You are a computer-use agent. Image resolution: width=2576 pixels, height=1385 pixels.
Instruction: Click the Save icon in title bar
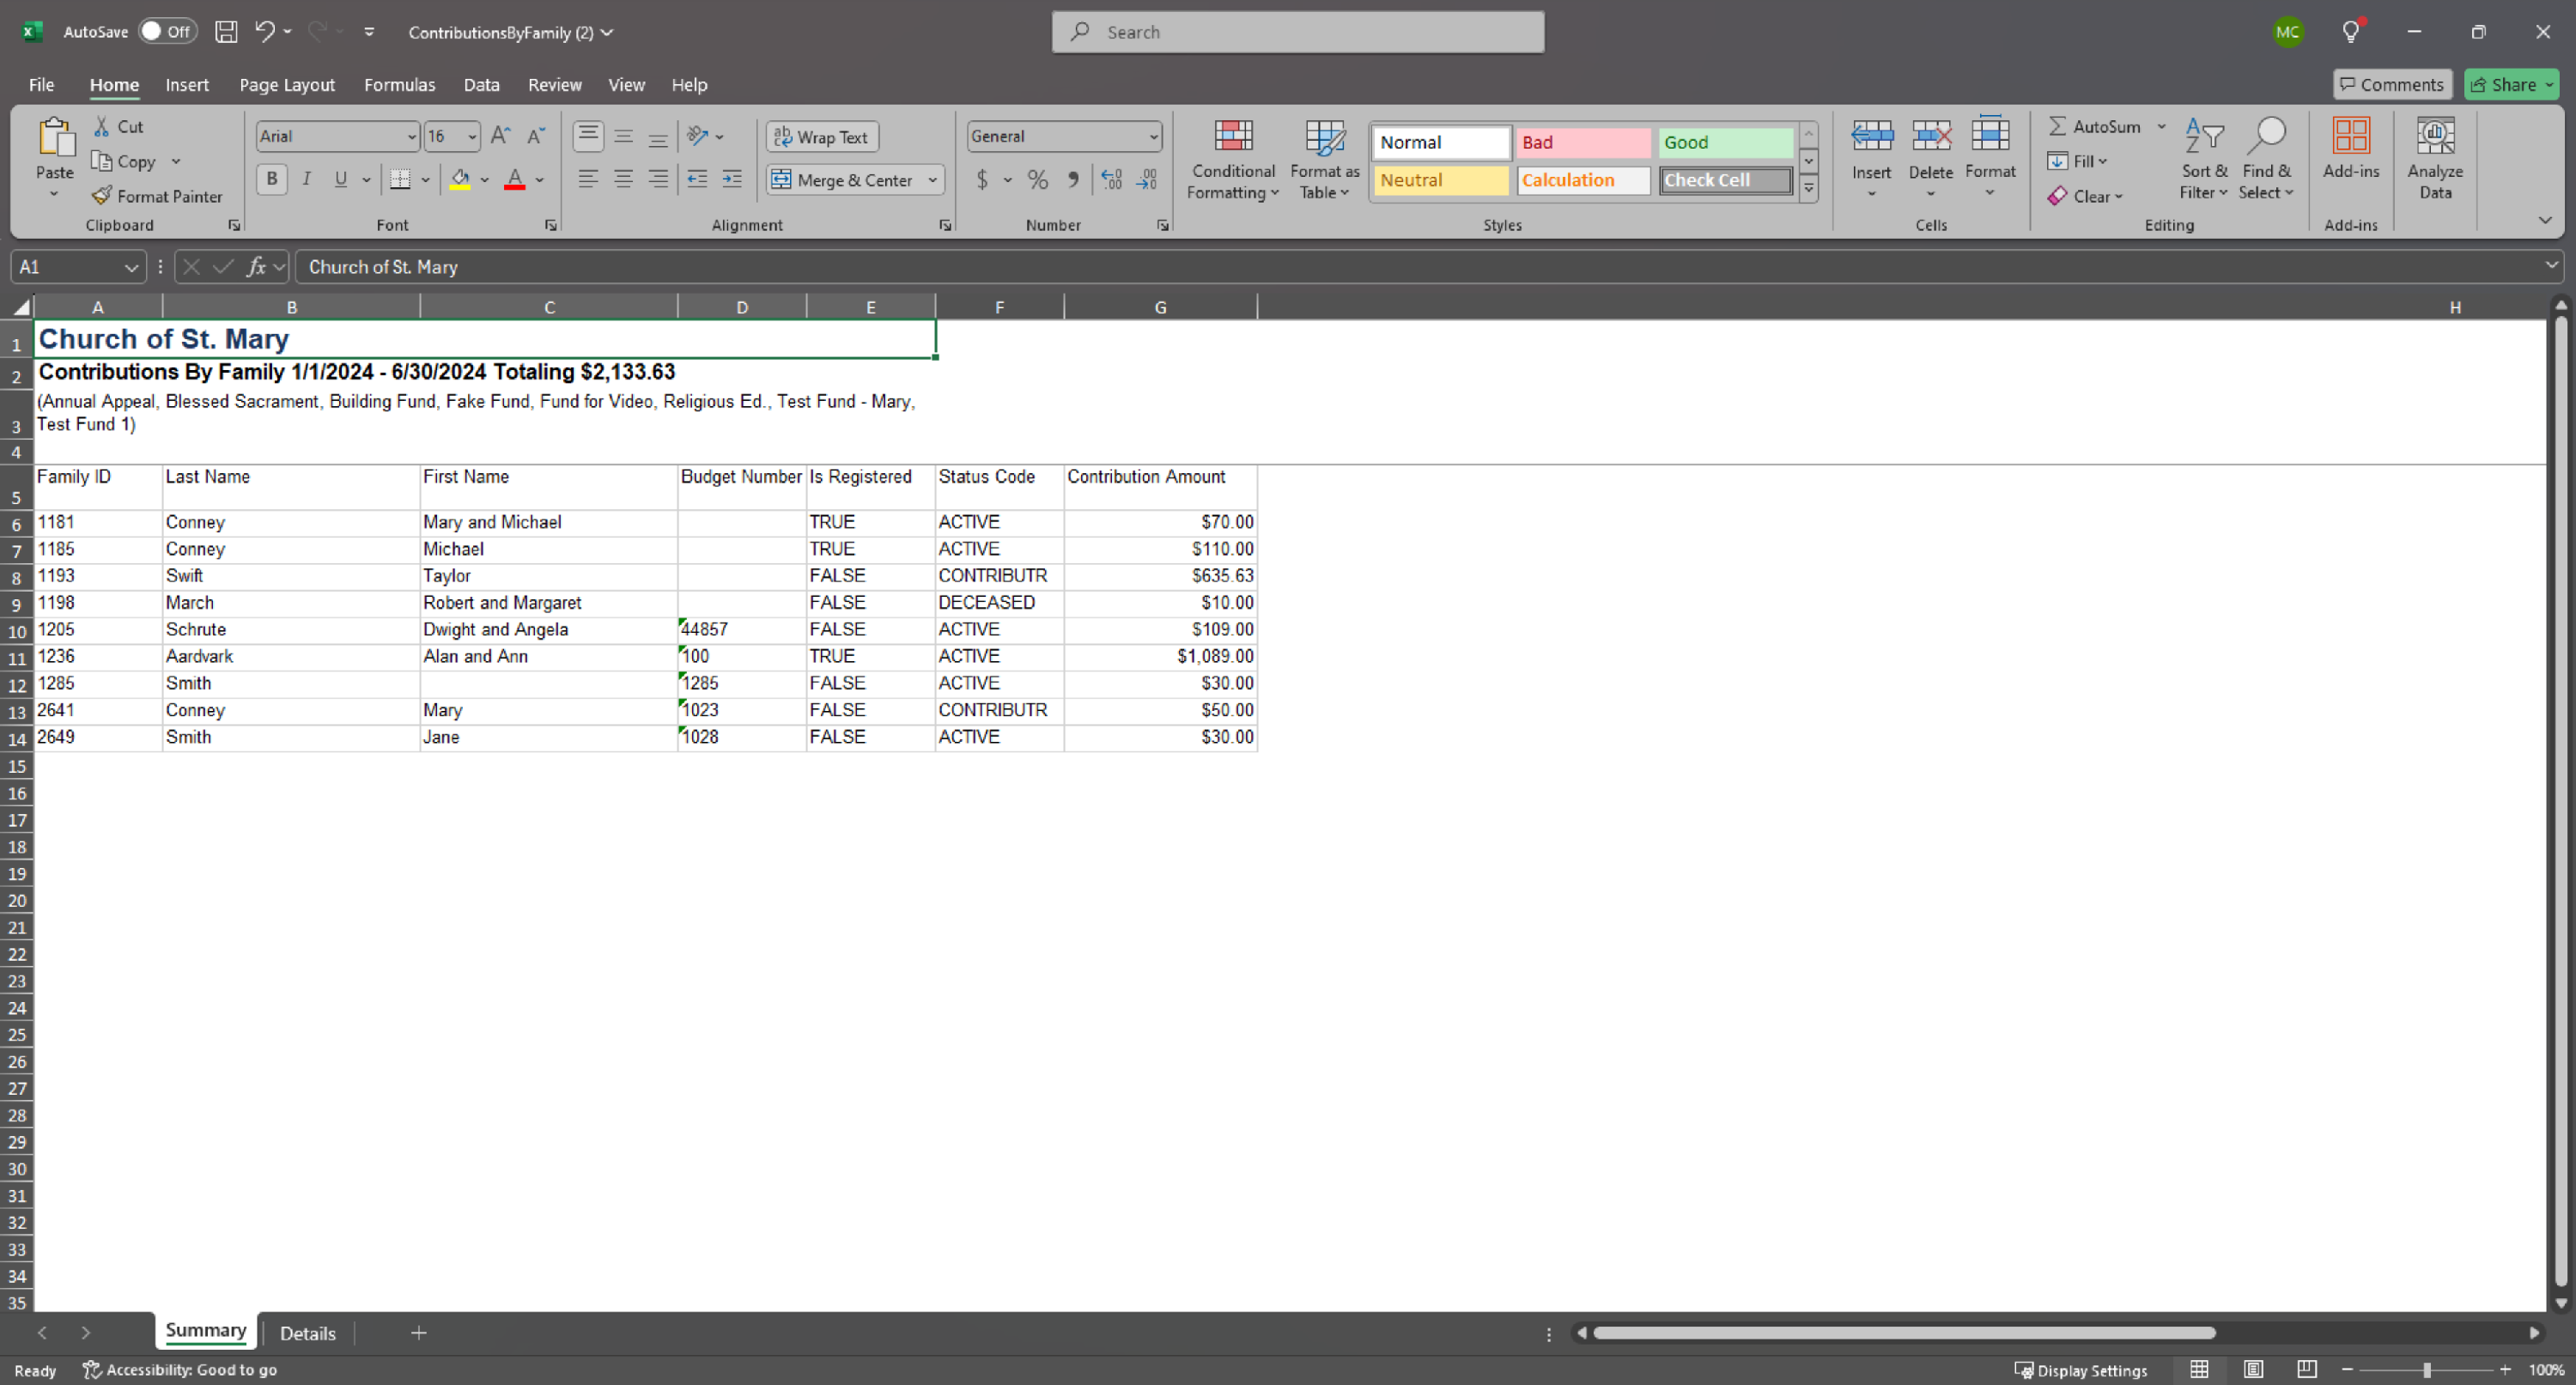tap(226, 32)
